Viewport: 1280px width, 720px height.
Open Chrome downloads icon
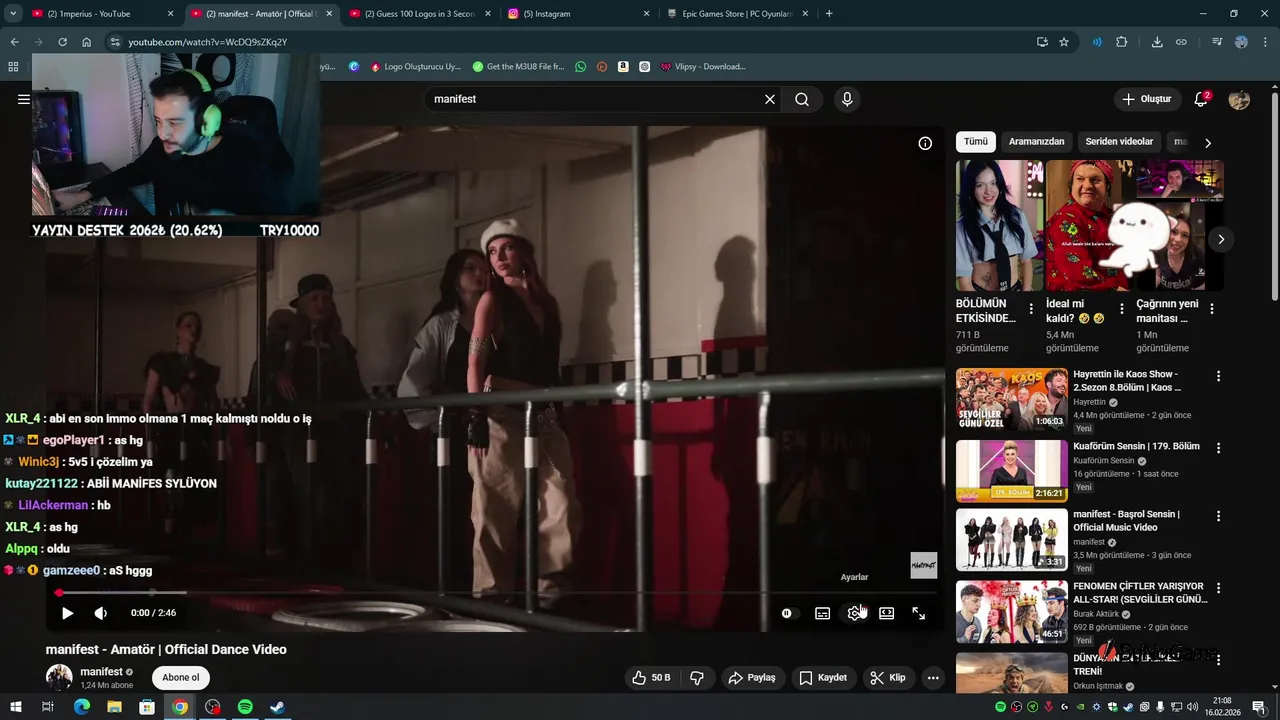click(1157, 42)
